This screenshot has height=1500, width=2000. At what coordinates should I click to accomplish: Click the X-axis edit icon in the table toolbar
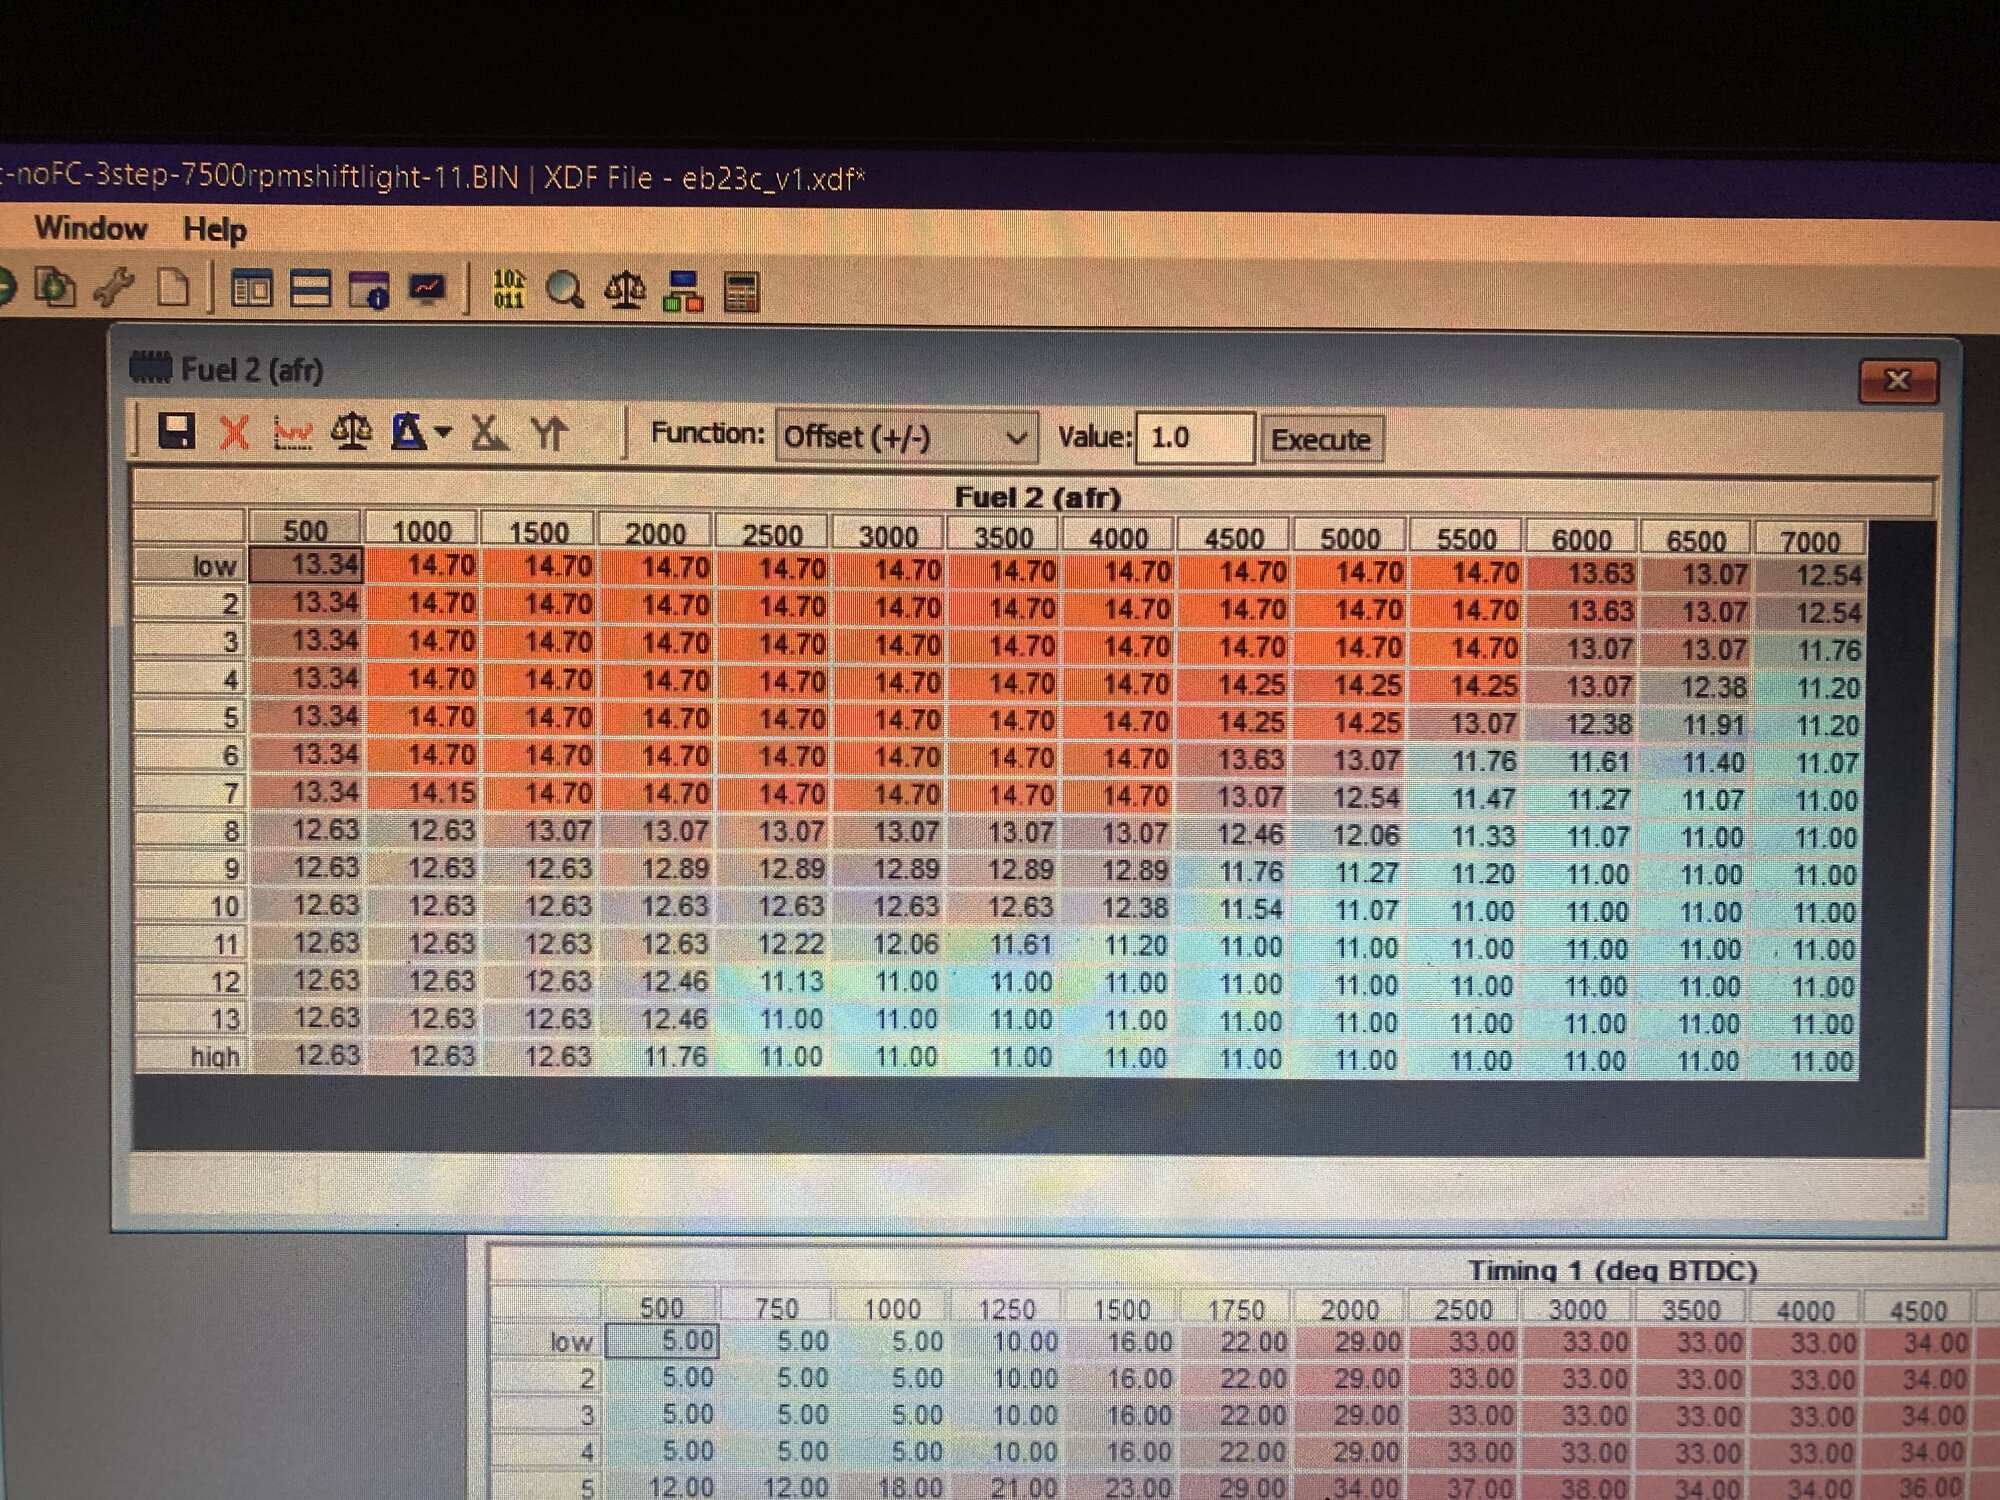(x=488, y=433)
